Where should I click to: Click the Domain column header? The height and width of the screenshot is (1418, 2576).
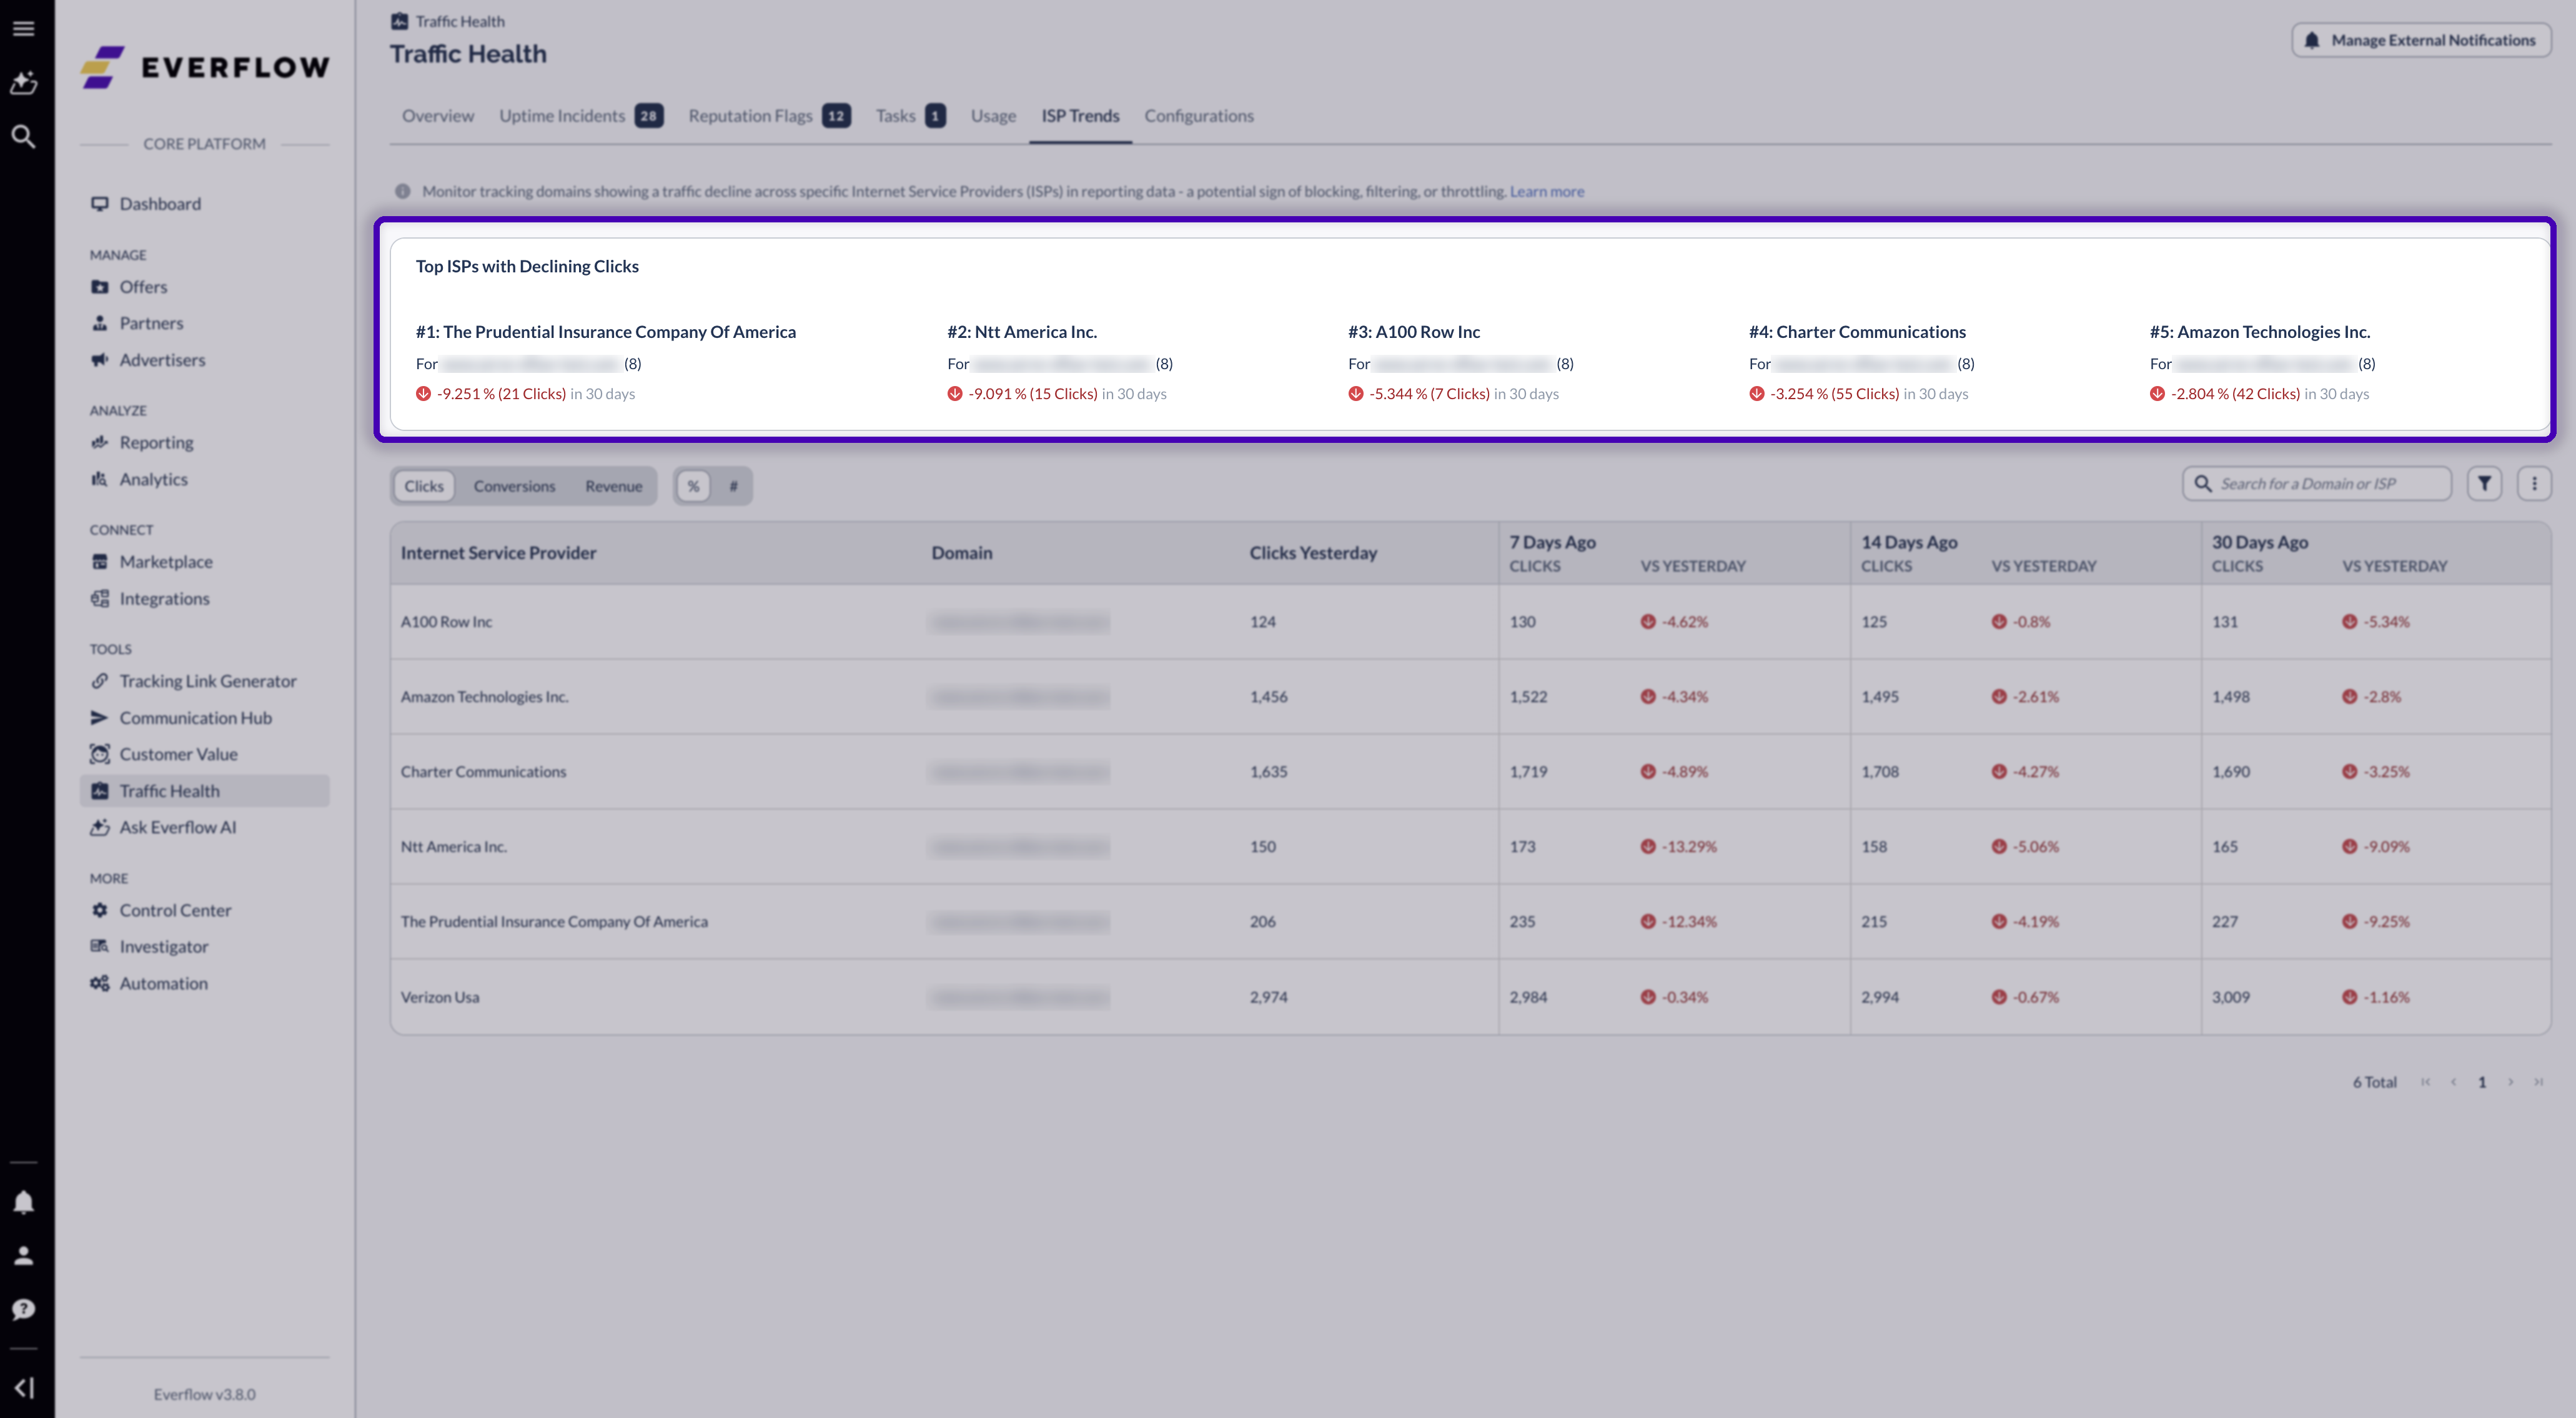tap(962, 553)
